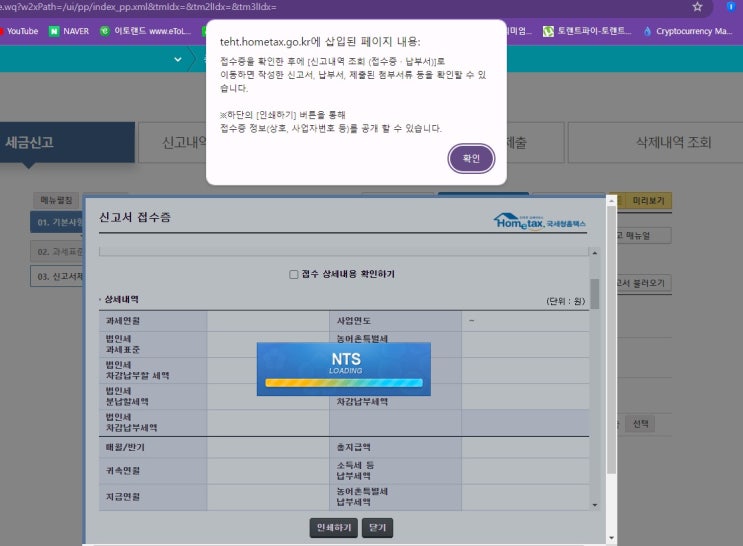Click the 귀속연월 row label
This screenshot has height=546, width=743.
123,471
